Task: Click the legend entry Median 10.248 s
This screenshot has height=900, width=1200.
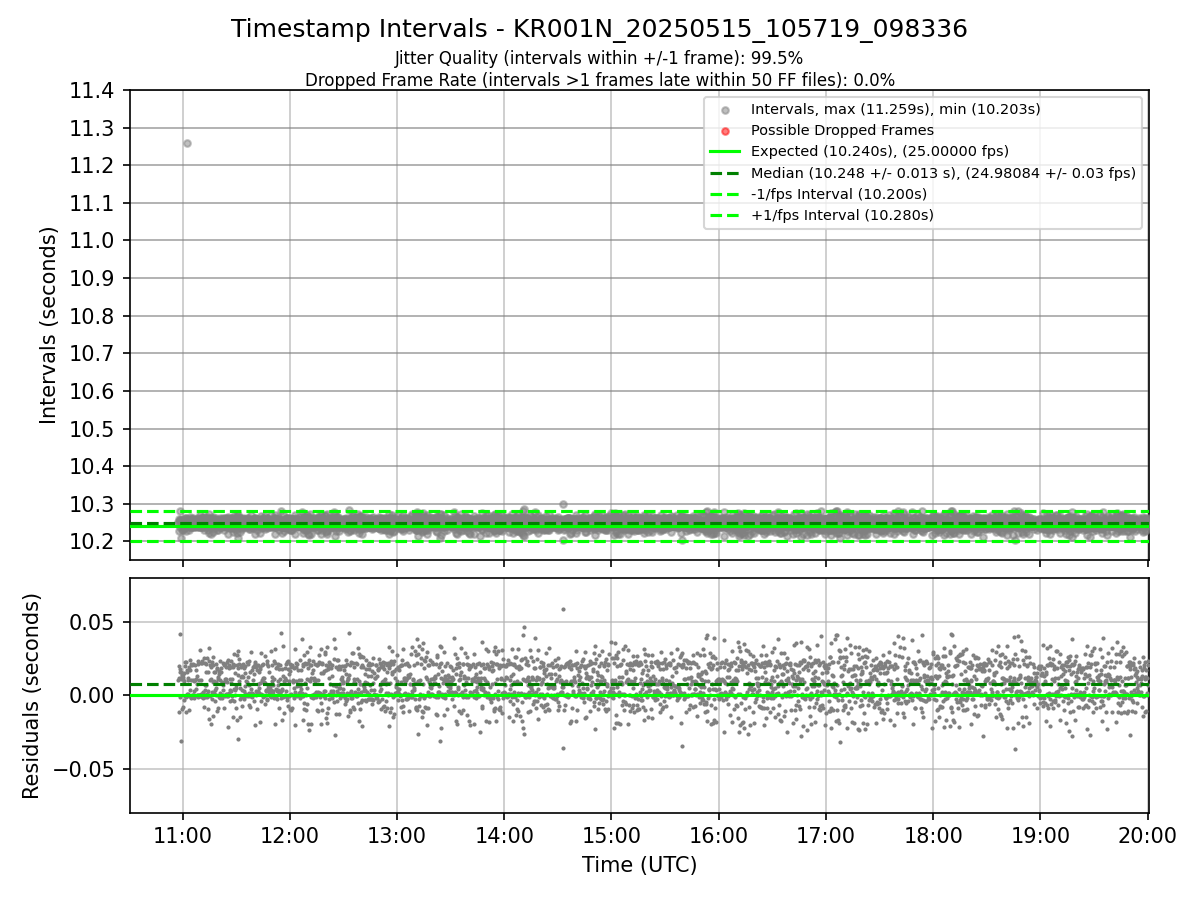Action: click(x=943, y=173)
